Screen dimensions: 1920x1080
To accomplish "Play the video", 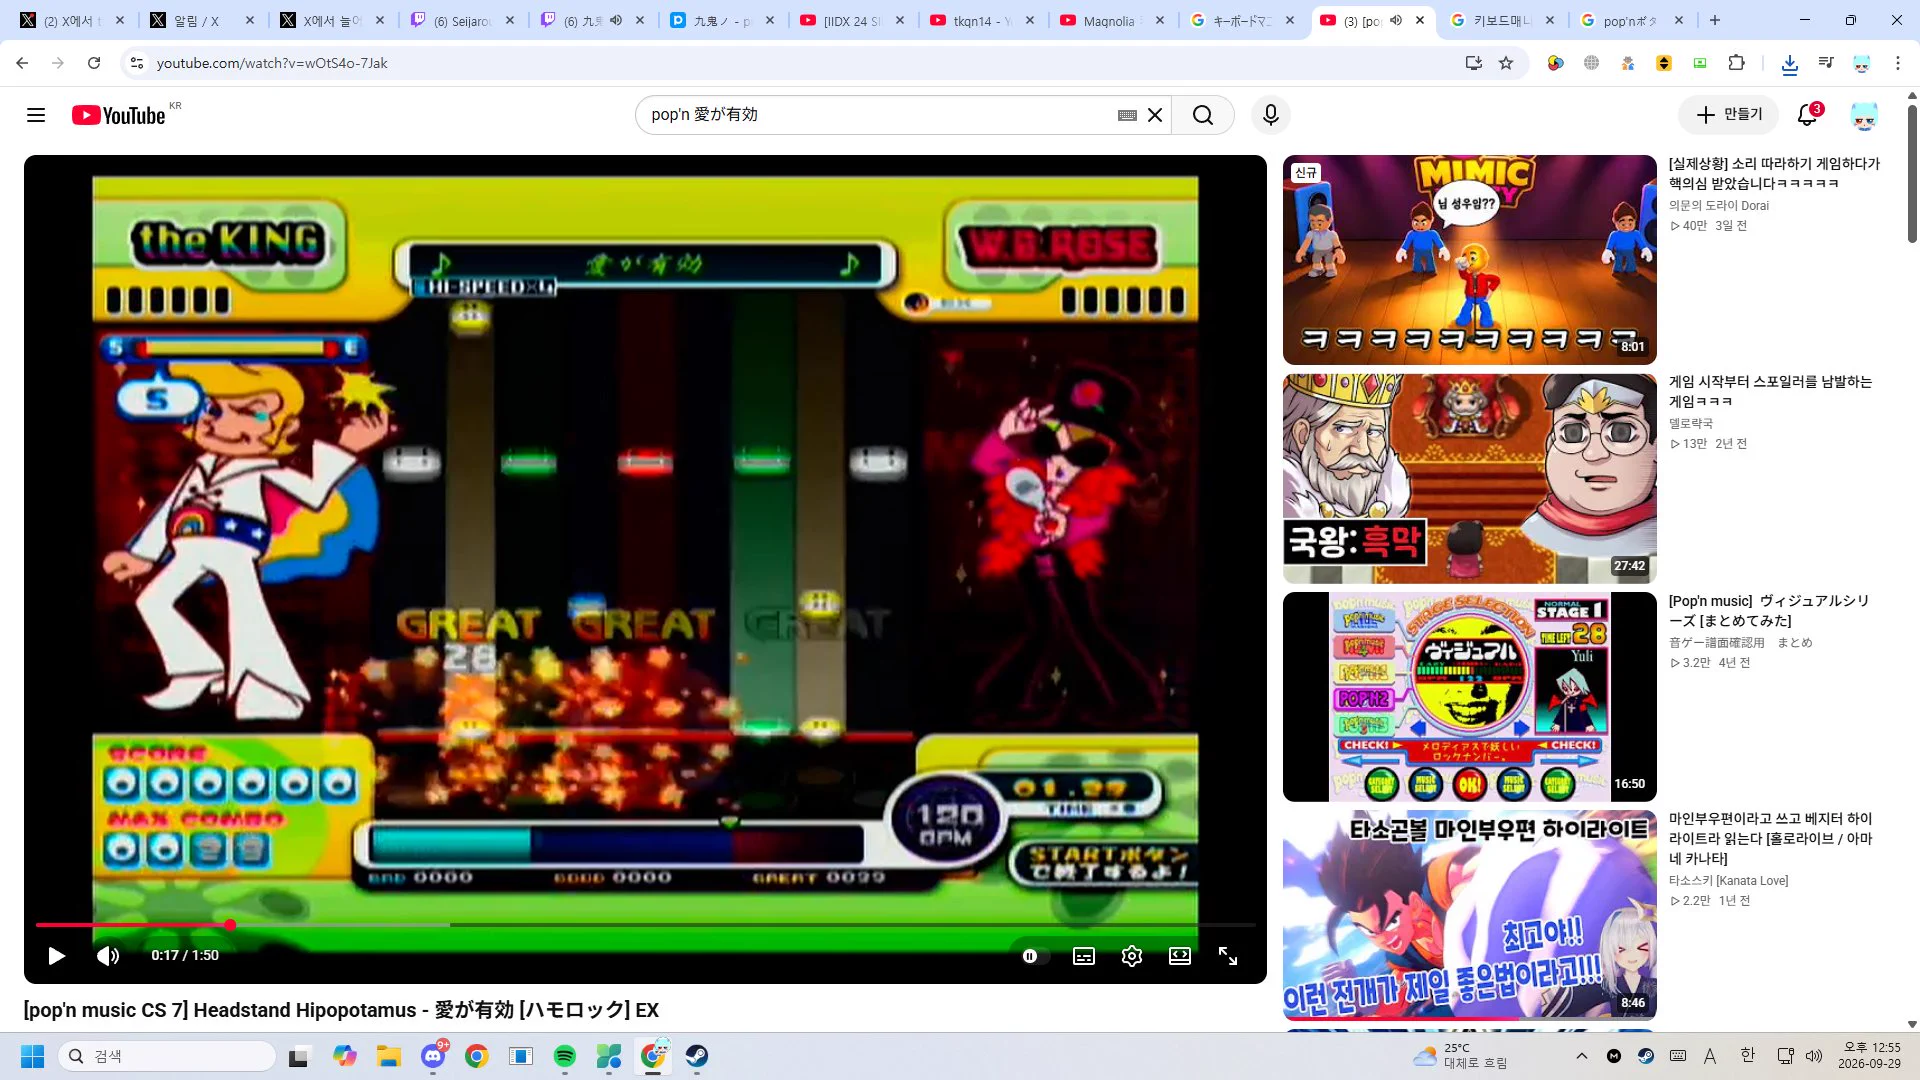I will pyautogui.click(x=57, y=956).
